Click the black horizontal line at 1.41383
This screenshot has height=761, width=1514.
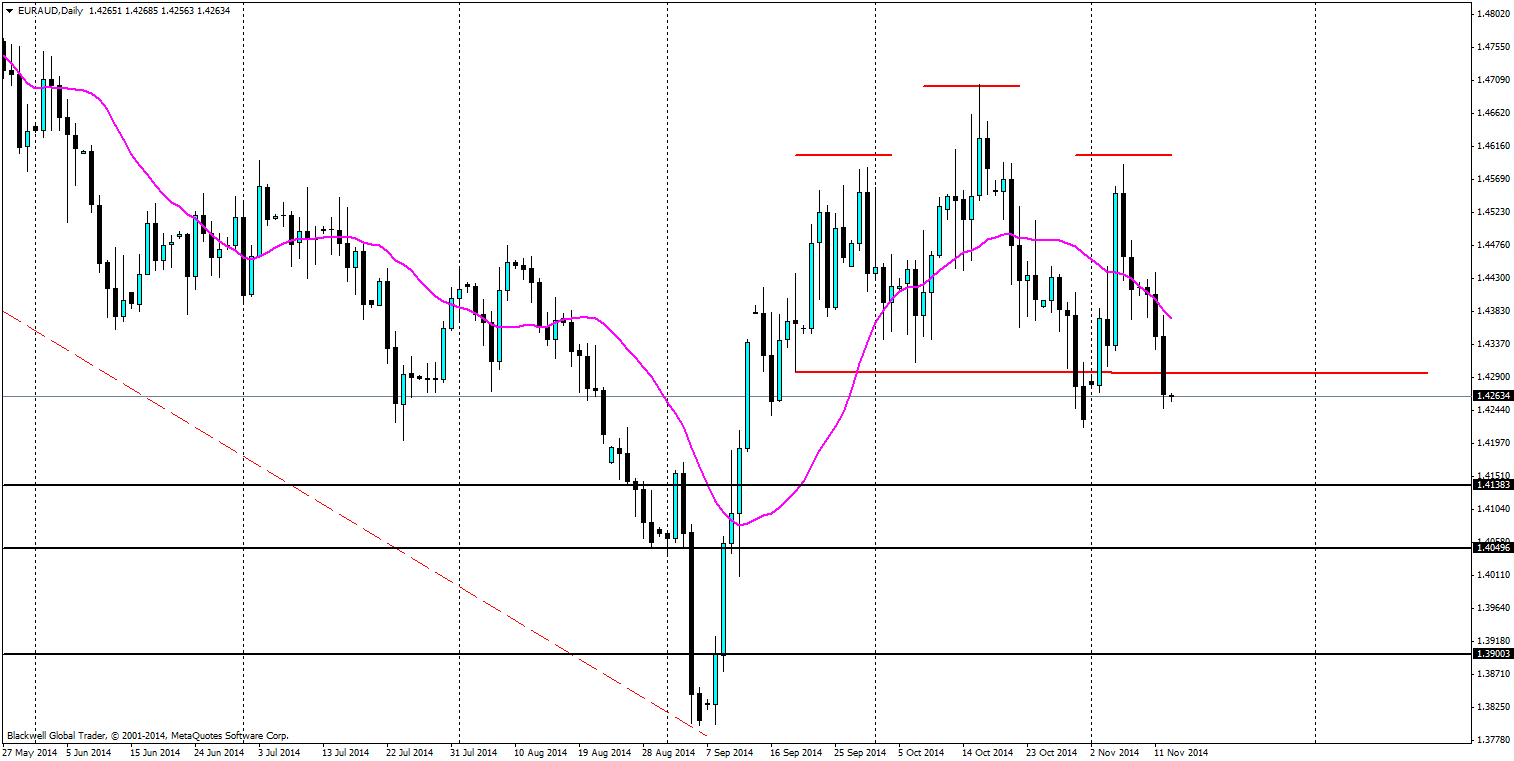tap(737, 485)
